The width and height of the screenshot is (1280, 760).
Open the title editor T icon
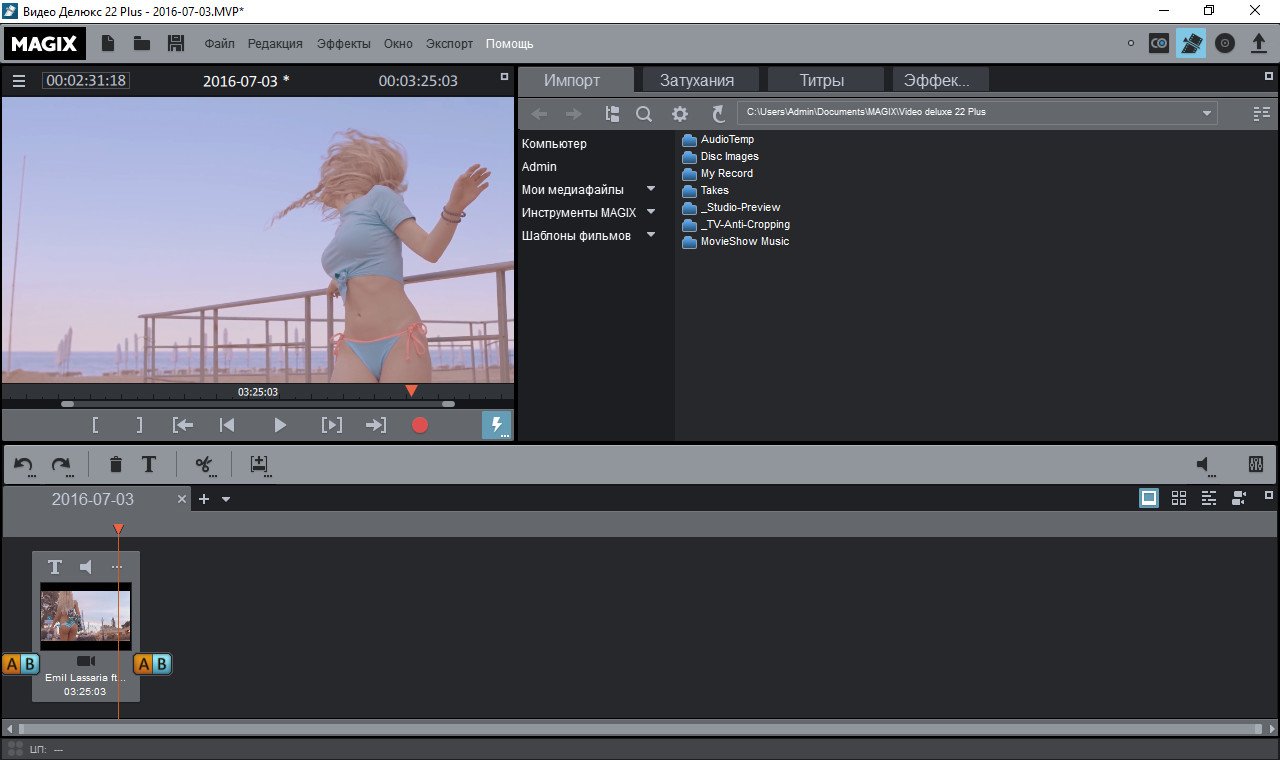click(149, 464)
